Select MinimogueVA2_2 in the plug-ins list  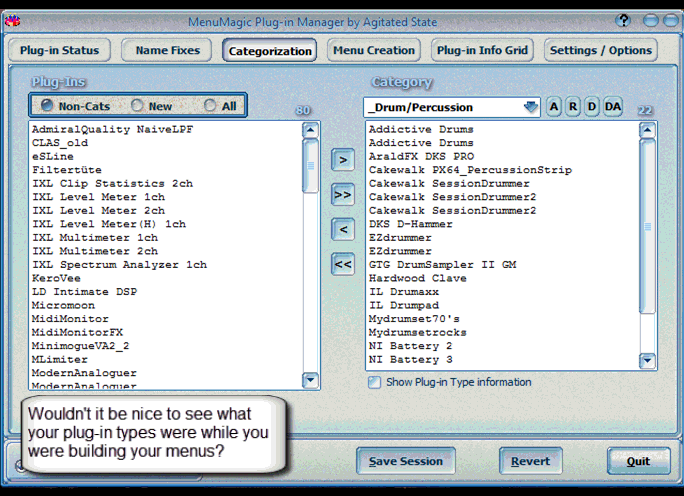point(81,346)
